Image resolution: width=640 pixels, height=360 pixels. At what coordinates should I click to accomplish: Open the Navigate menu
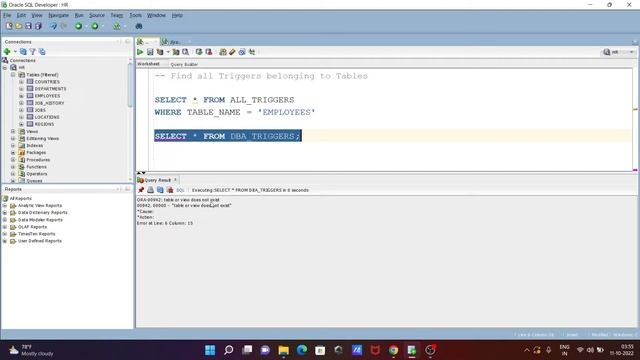[58, 15]
